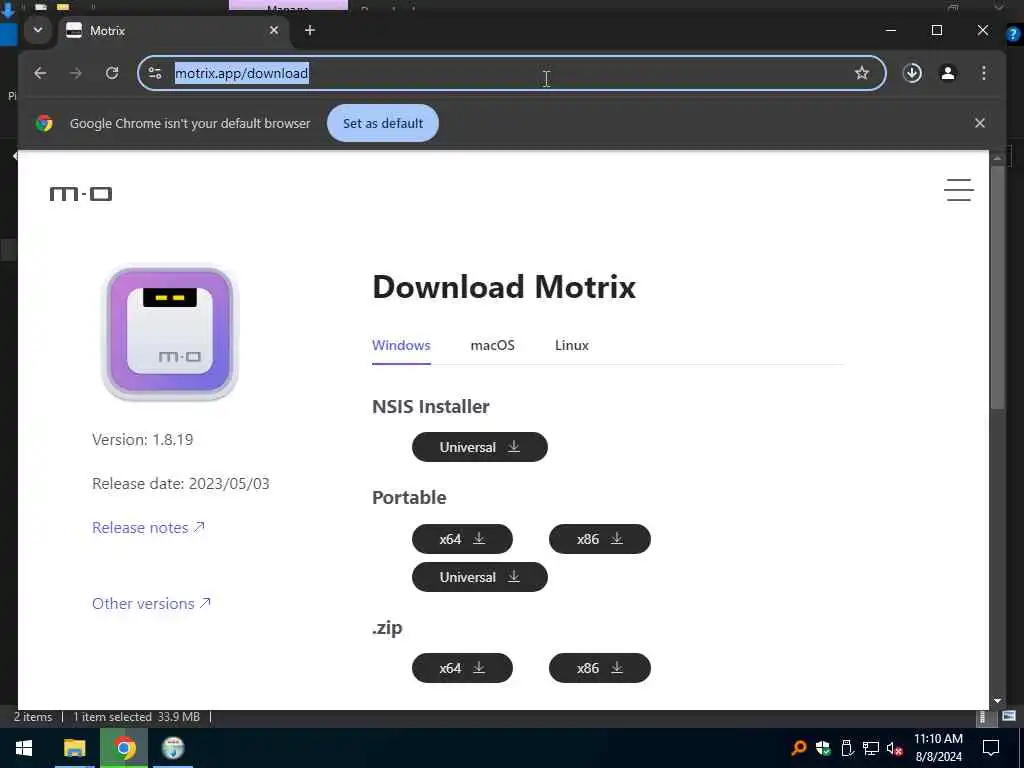Open site information icon in address bar
The image size is (1024, 768).
pyautogui.click(x=155, y=73)
